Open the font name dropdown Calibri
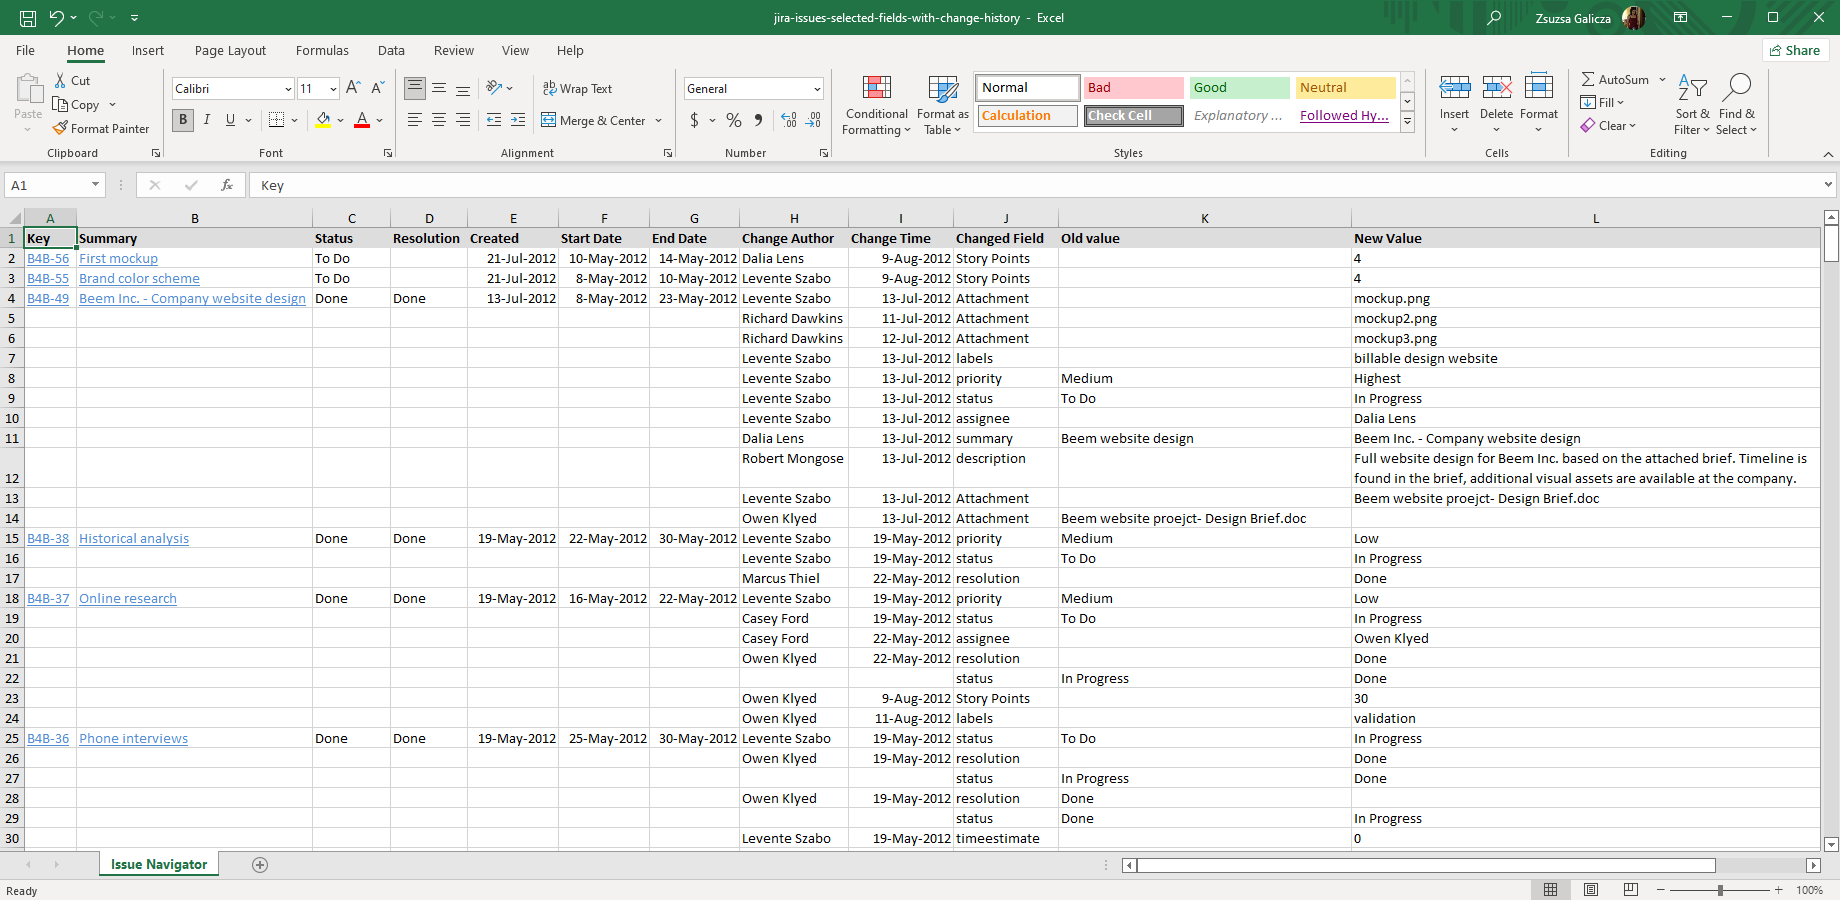 [288, 89]
